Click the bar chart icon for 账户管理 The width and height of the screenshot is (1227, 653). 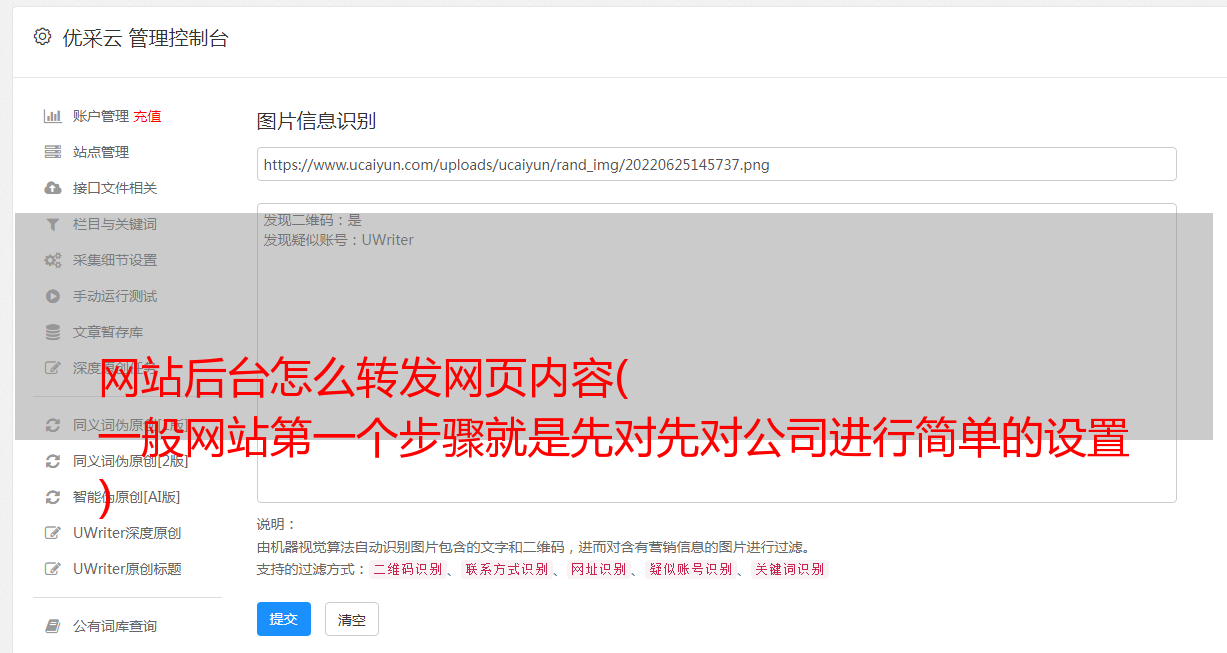click(53, 116)
